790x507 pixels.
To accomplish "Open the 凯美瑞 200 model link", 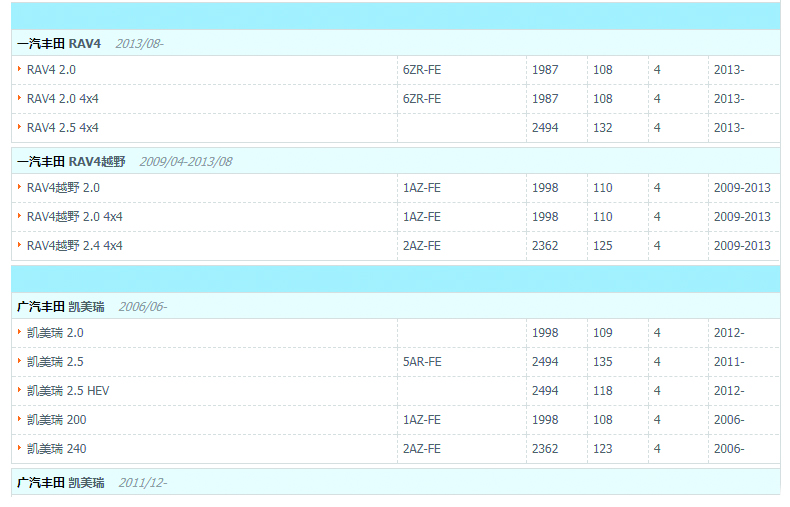I will [56, 420].
